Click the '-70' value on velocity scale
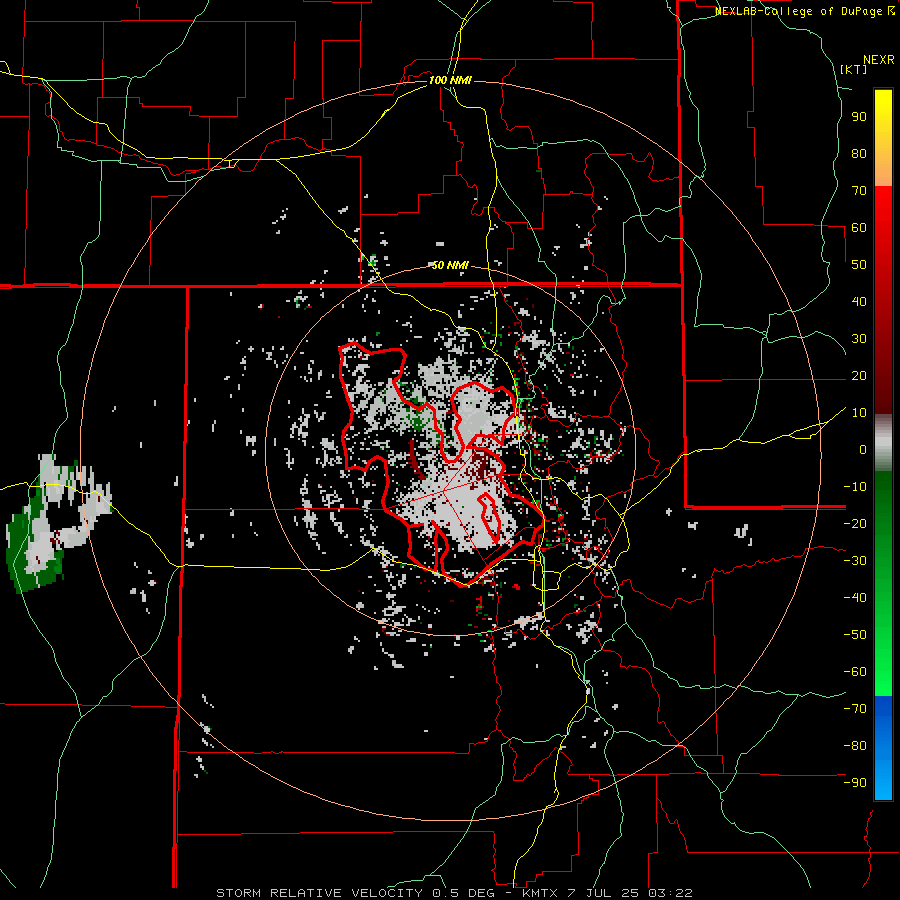This screenshot has height=900, width=900. (855, 709)
